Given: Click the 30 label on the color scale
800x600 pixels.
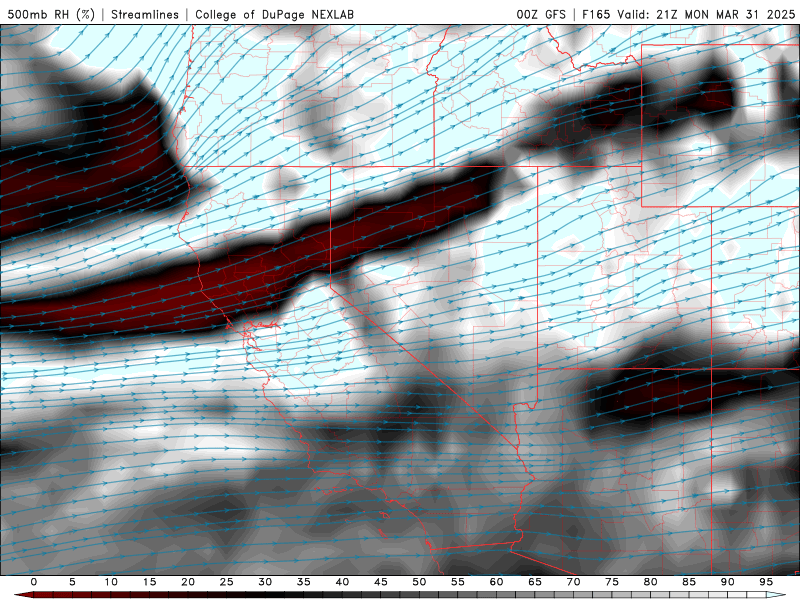Looking at the screenshot, I should [265, 582].
